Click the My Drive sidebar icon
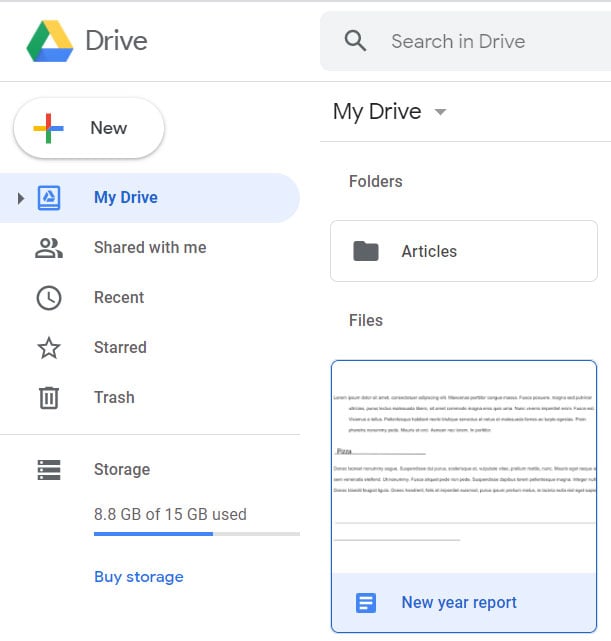Screen dimensions: 611x641 pos(49,198)
